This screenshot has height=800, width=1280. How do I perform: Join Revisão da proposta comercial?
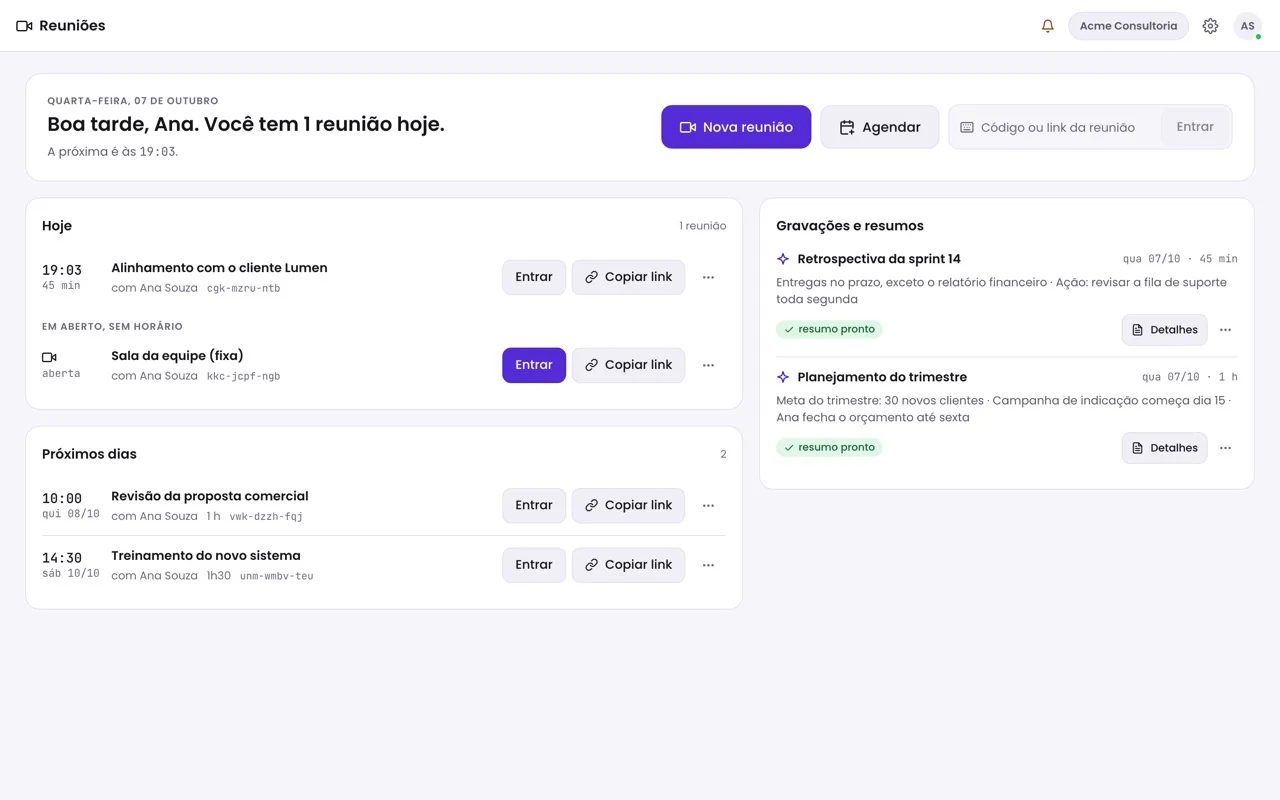click(x=534, y=505)
